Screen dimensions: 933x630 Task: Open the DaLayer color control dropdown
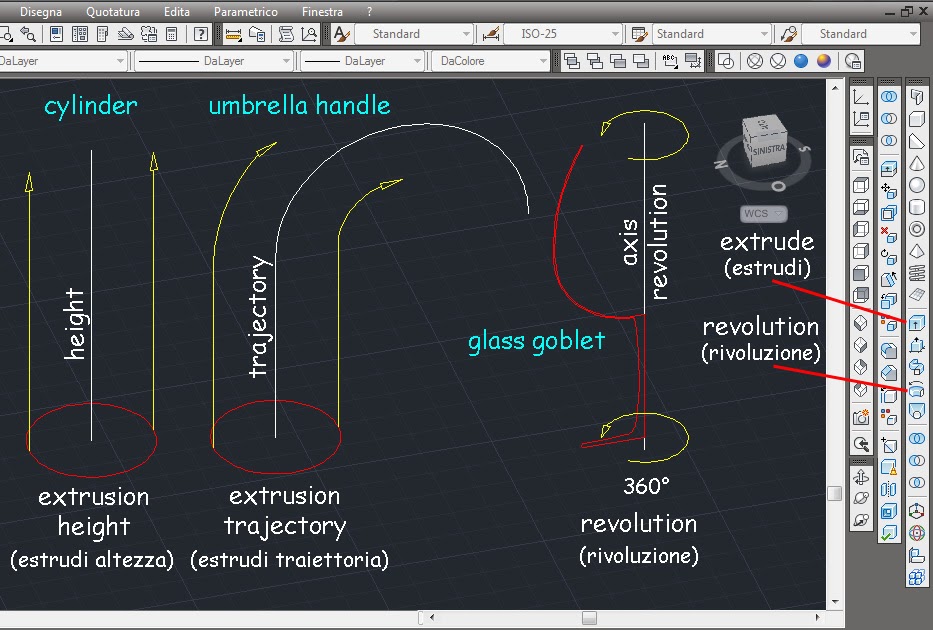(x=63, y=61)
